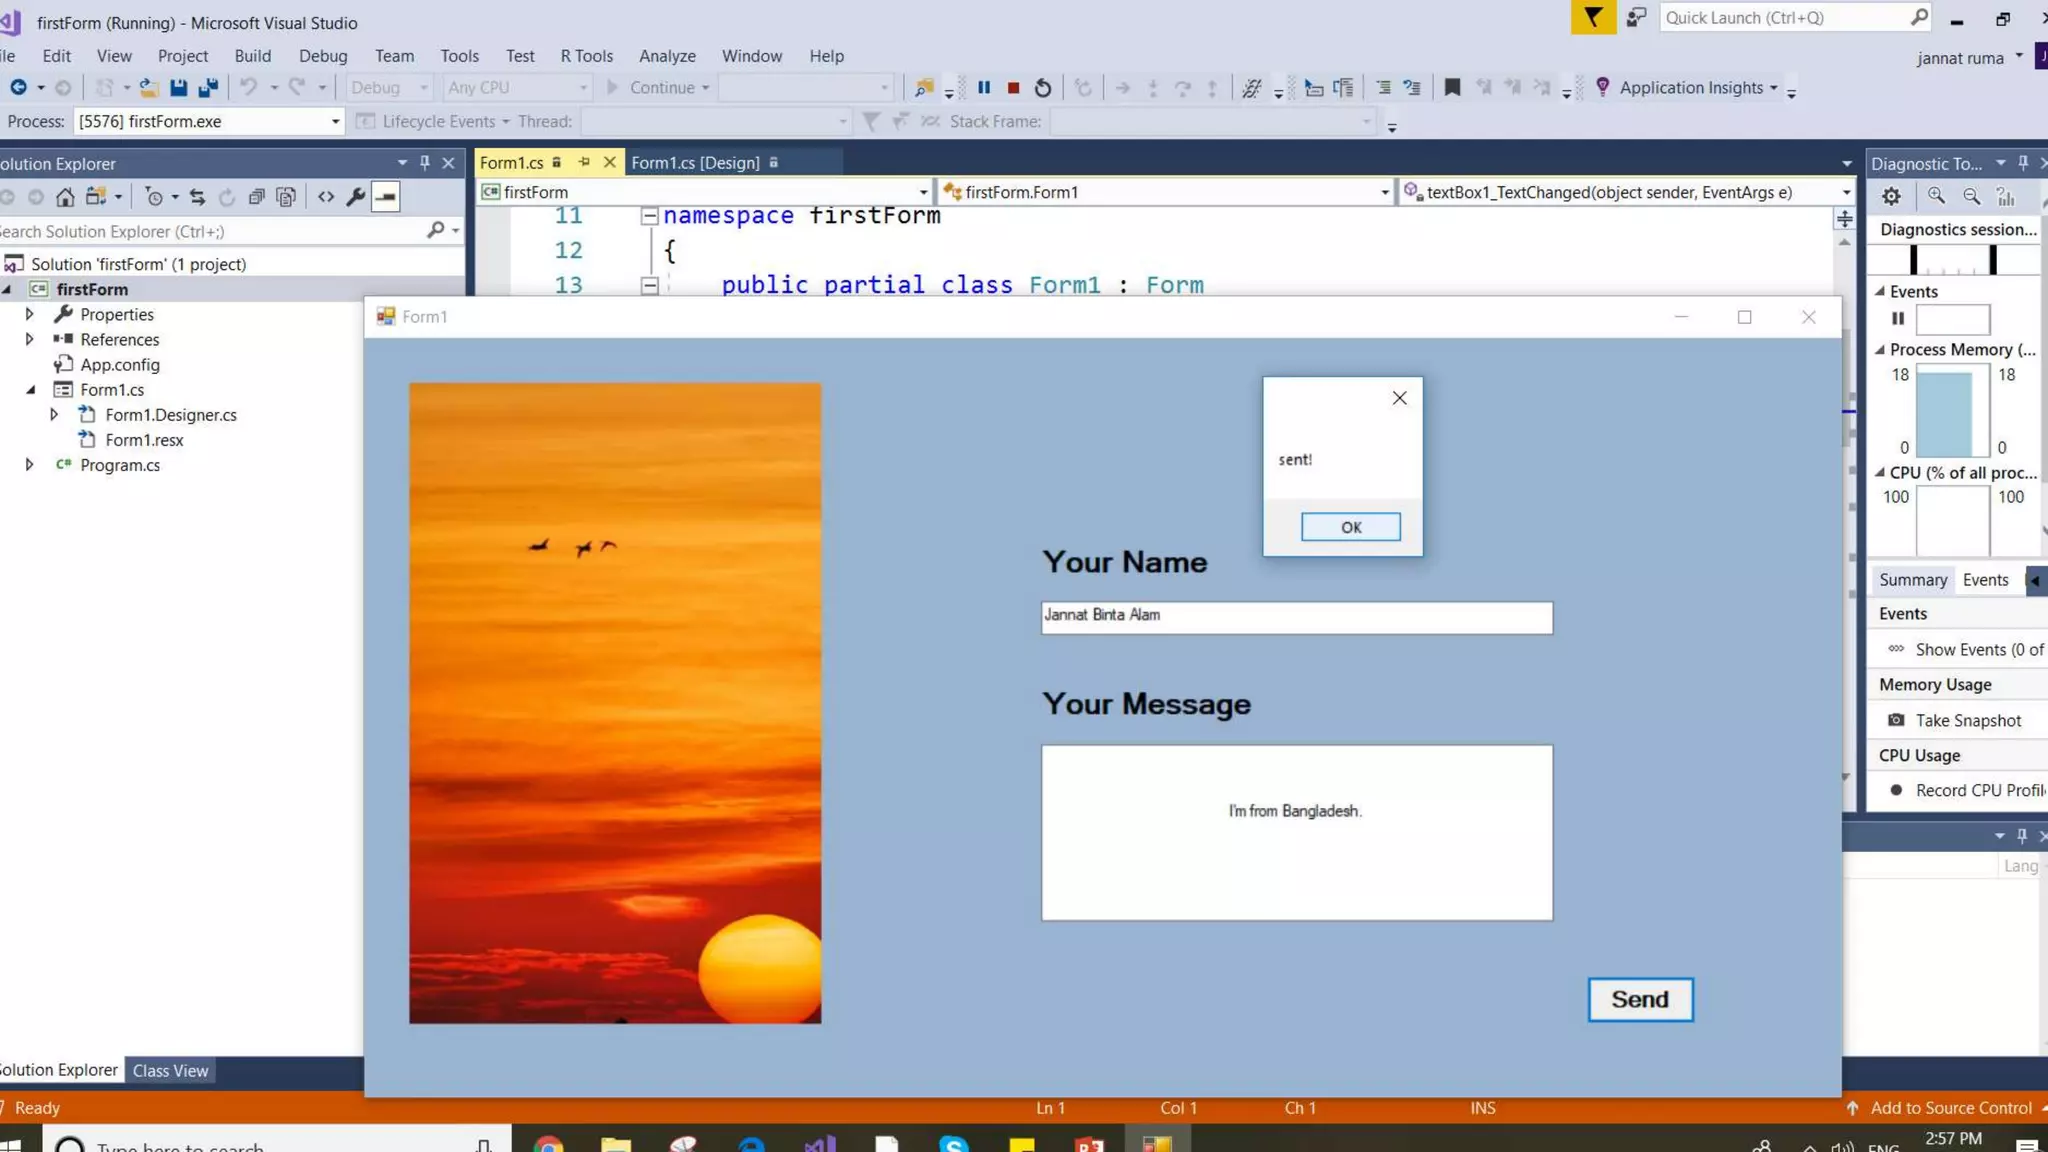The width and height of the screenshot is (2048, 1152).
Task: Pause execution using Break All icon
Action: [x=984, y=88]
